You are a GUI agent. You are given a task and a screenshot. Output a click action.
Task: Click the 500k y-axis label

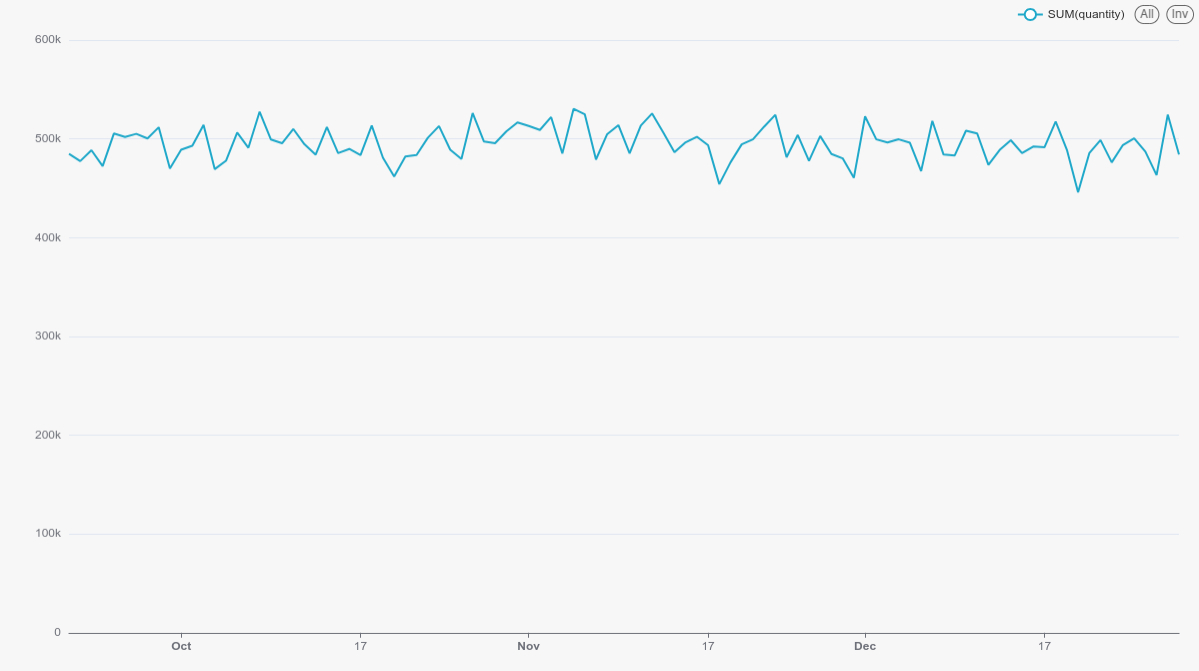(48, 139)
